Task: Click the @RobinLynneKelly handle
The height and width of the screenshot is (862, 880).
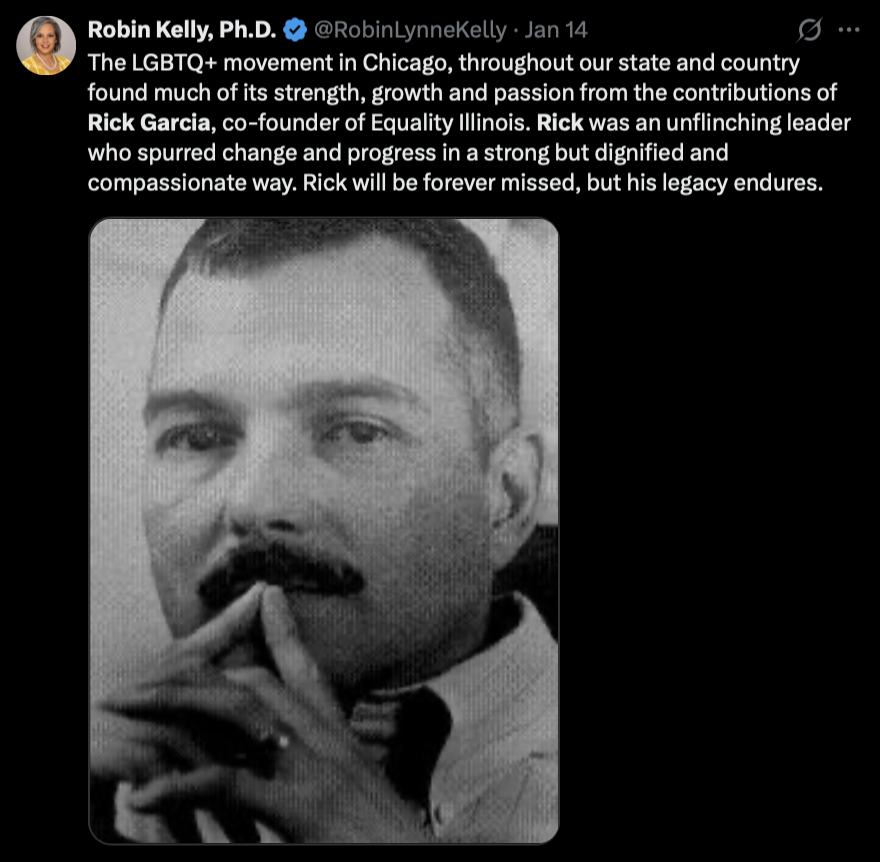Action: pyautogui.click(x=410, y=31)
